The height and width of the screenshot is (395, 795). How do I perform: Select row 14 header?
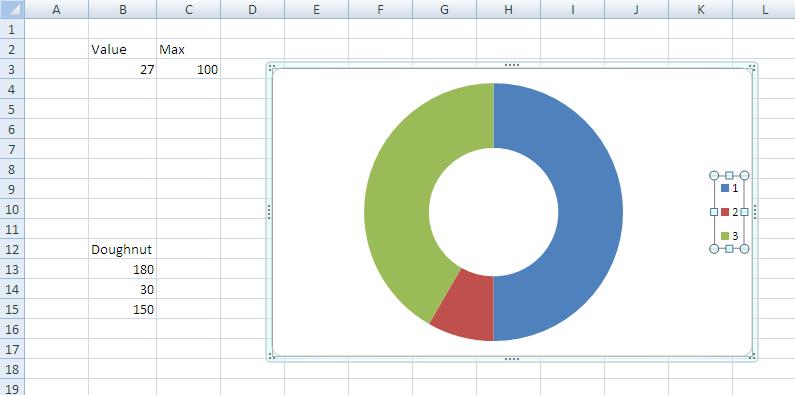tap(12, 289)
